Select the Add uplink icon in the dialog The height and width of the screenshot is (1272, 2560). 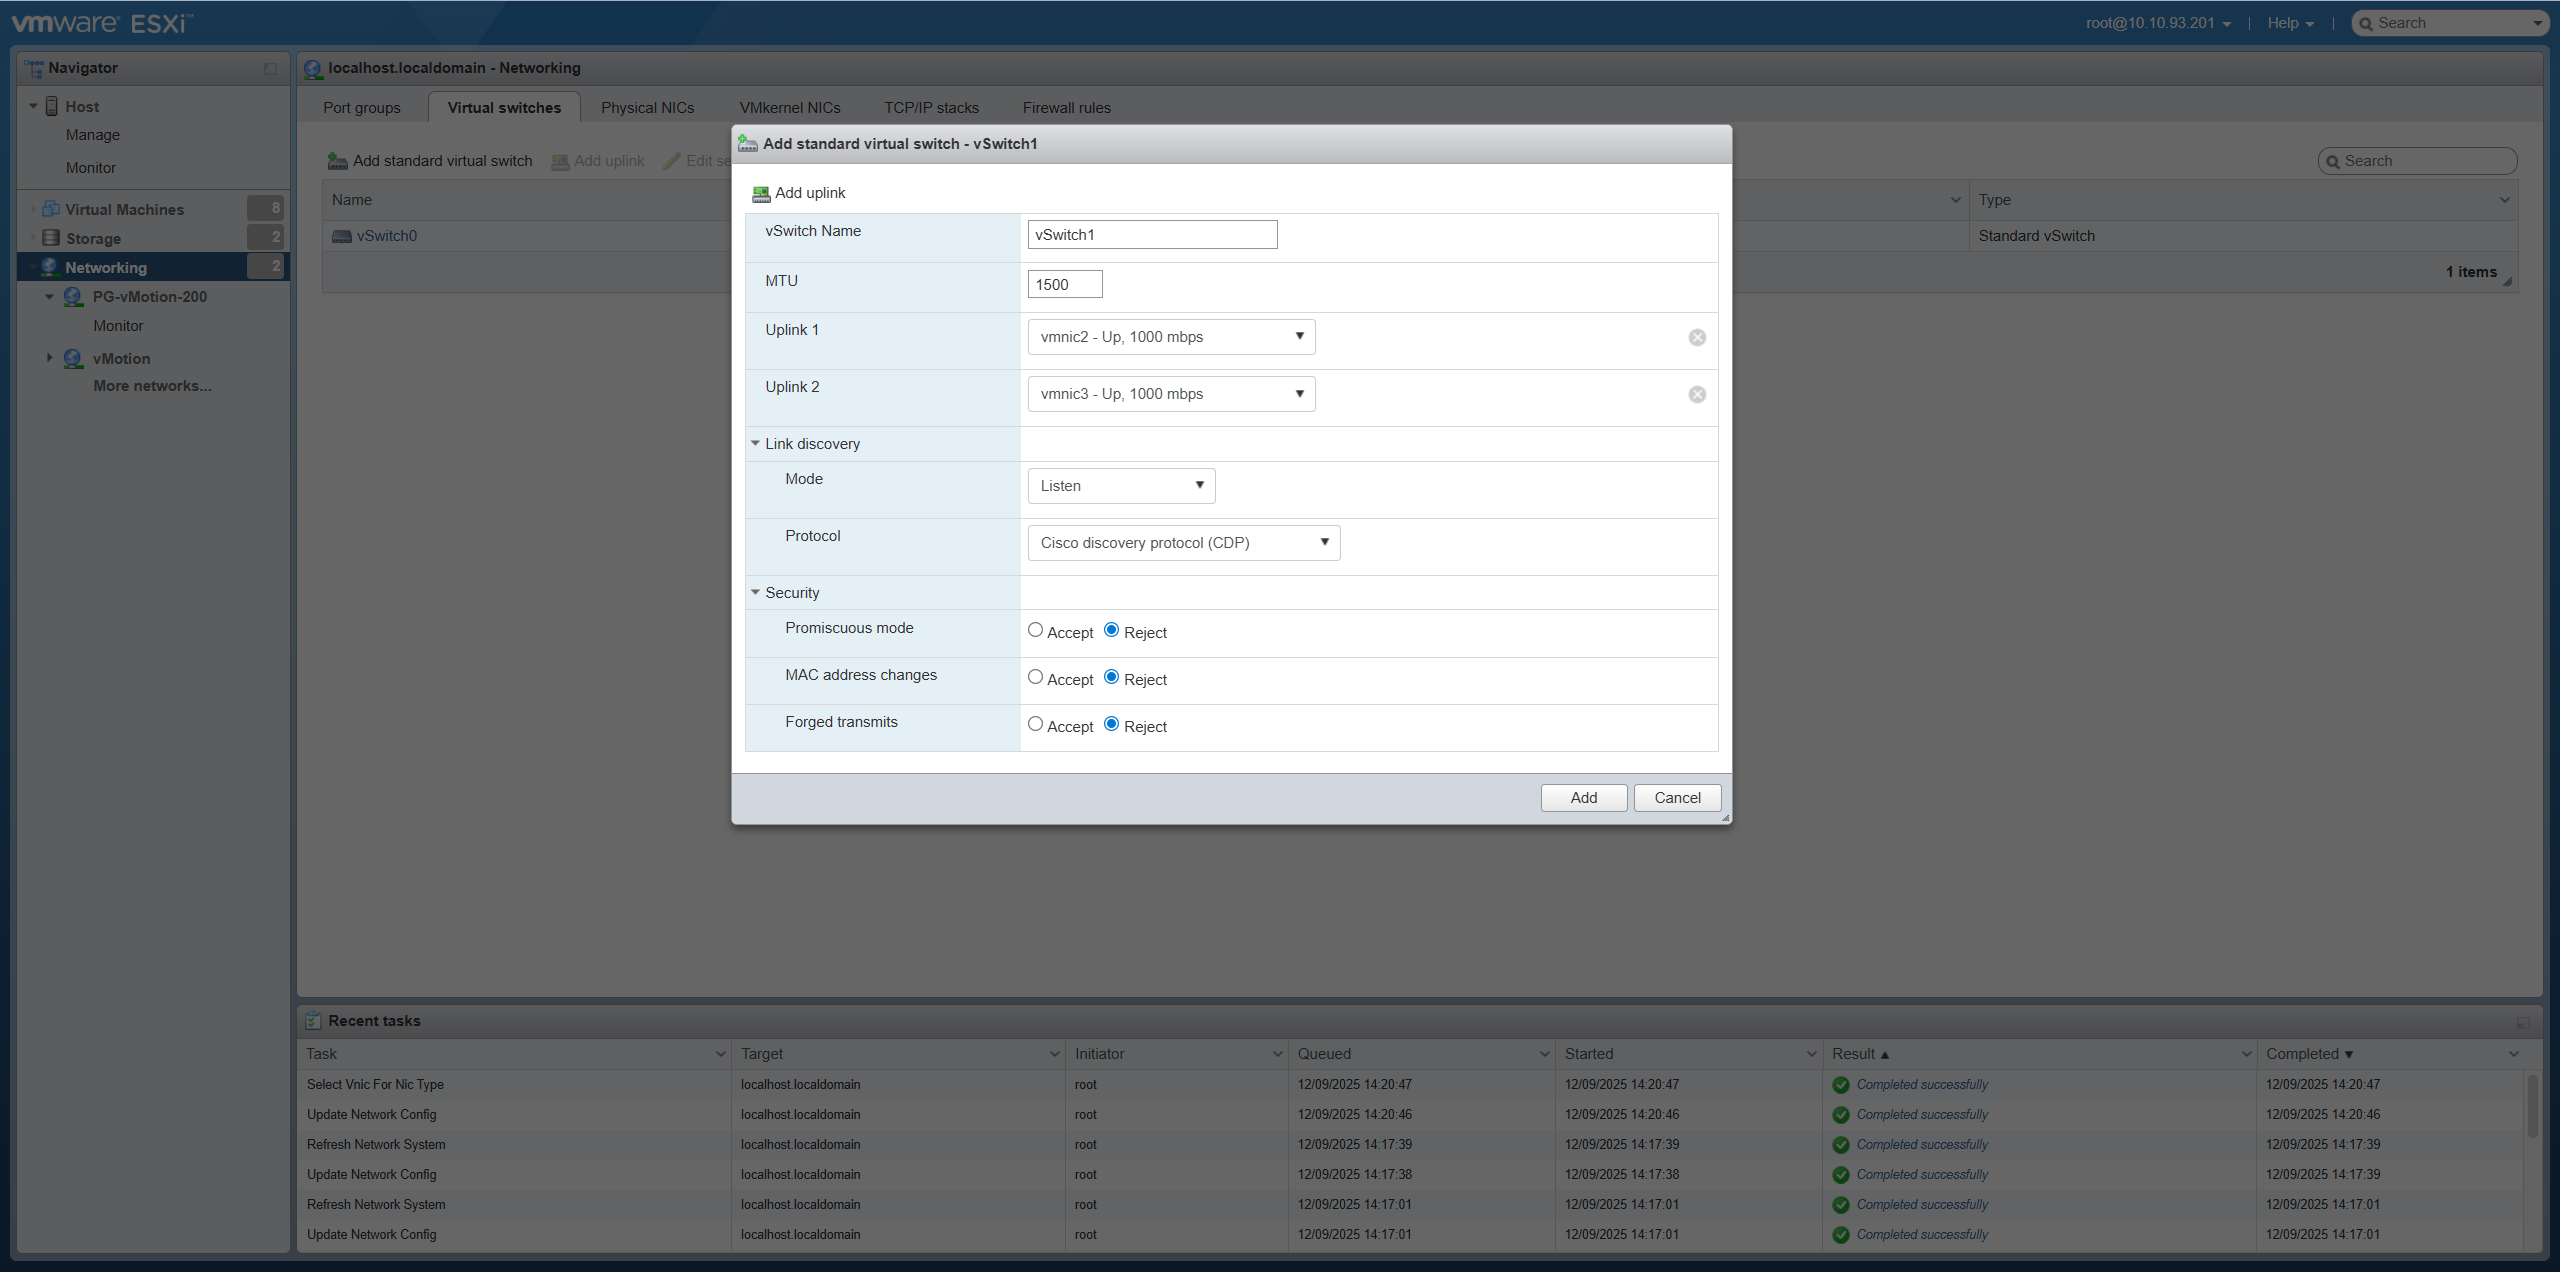pos(760,192)
